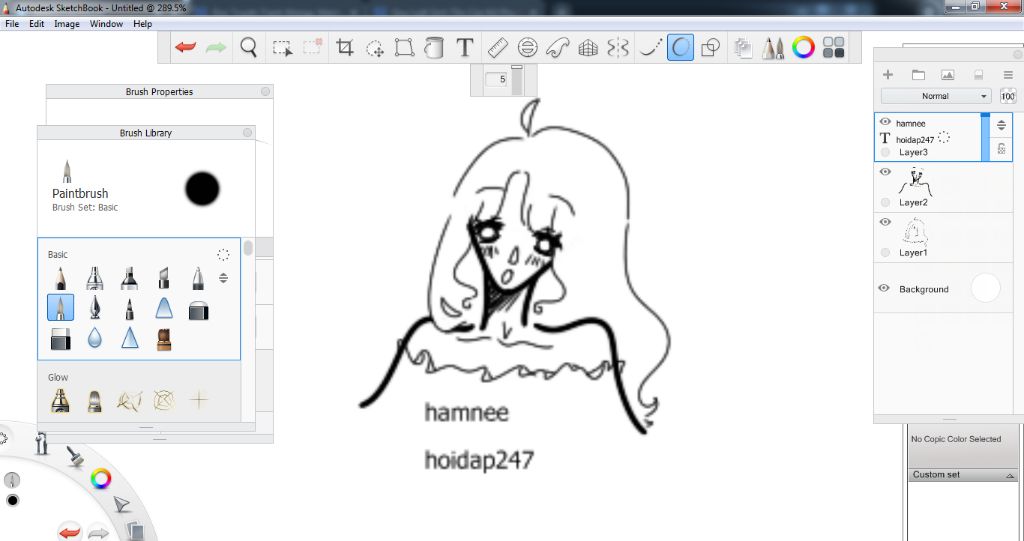1024x541 pixels.
Task: Click Basic brush set reorder arrows
Action: click(x=223, y=278)
